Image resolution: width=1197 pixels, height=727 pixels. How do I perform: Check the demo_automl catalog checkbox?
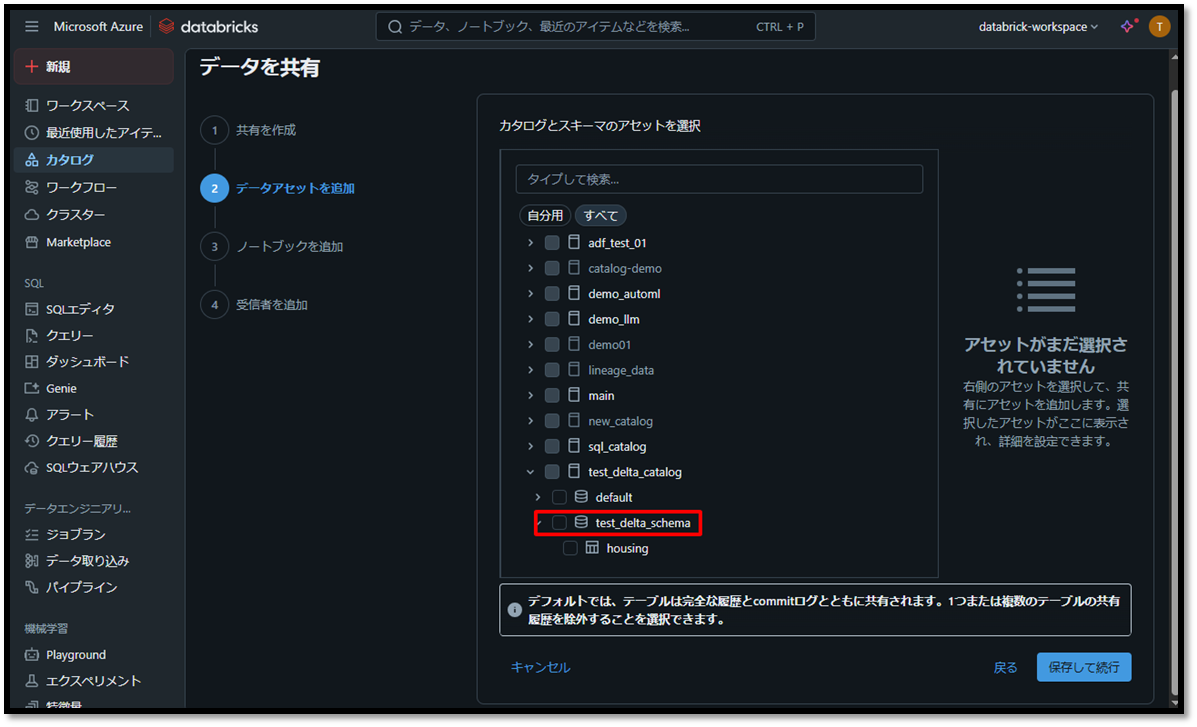pyautogui.click(x=552, y=294)
